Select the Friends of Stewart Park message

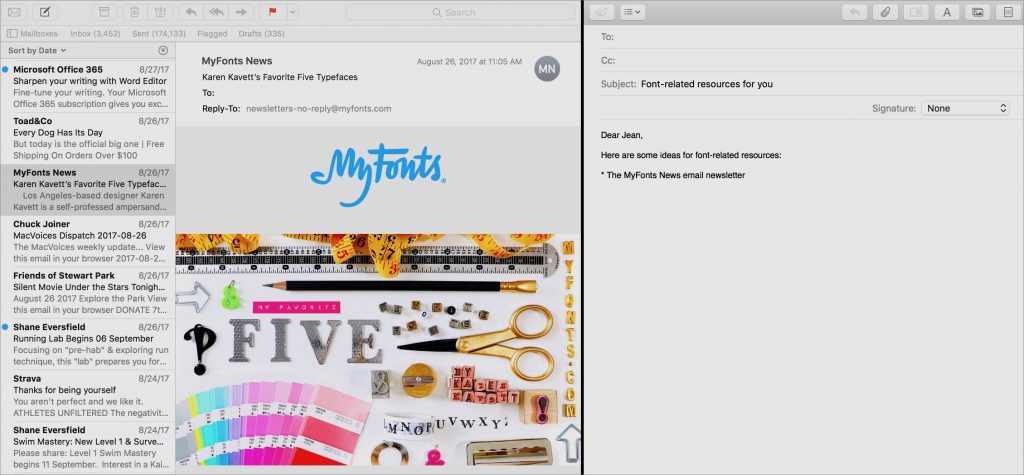click(x=88, y=293)
